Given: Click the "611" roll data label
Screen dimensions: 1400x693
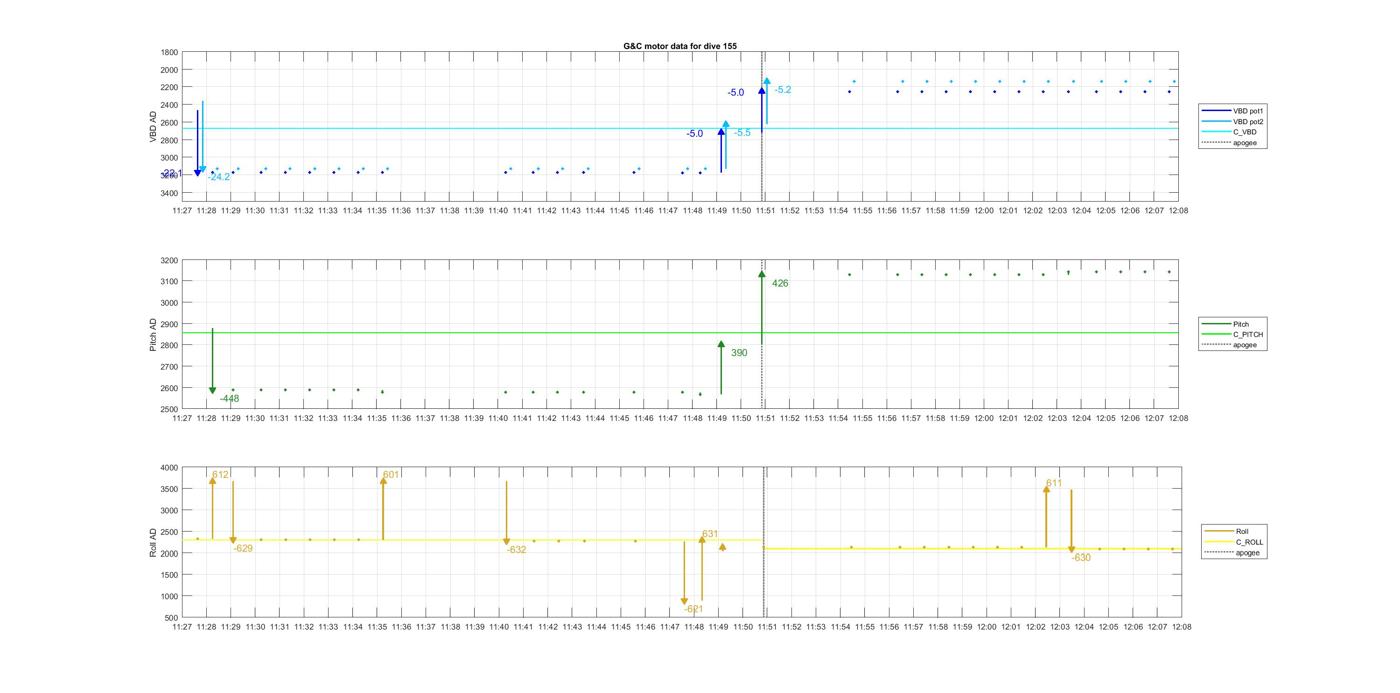Looking at the screenshot, I should click(x=1054, y=484).
